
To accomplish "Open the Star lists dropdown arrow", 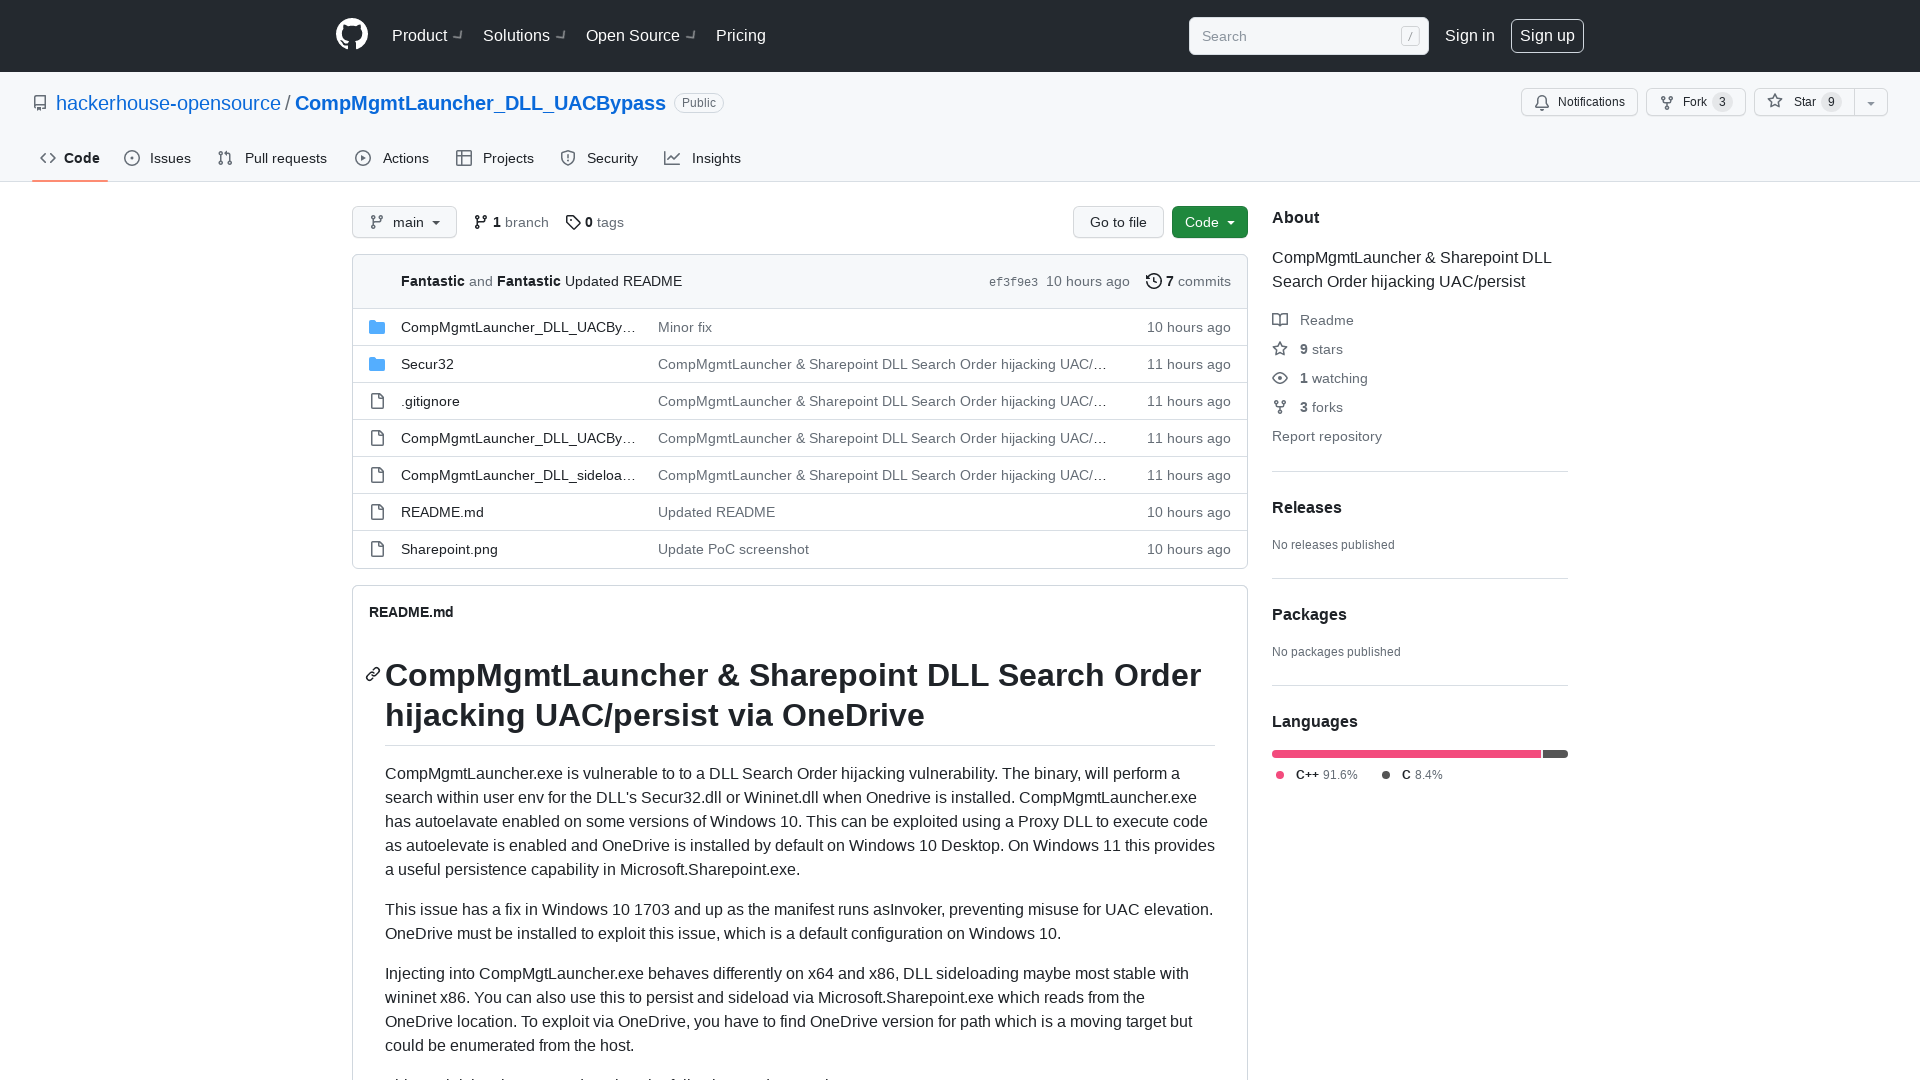I will [x=1871, y=102].
